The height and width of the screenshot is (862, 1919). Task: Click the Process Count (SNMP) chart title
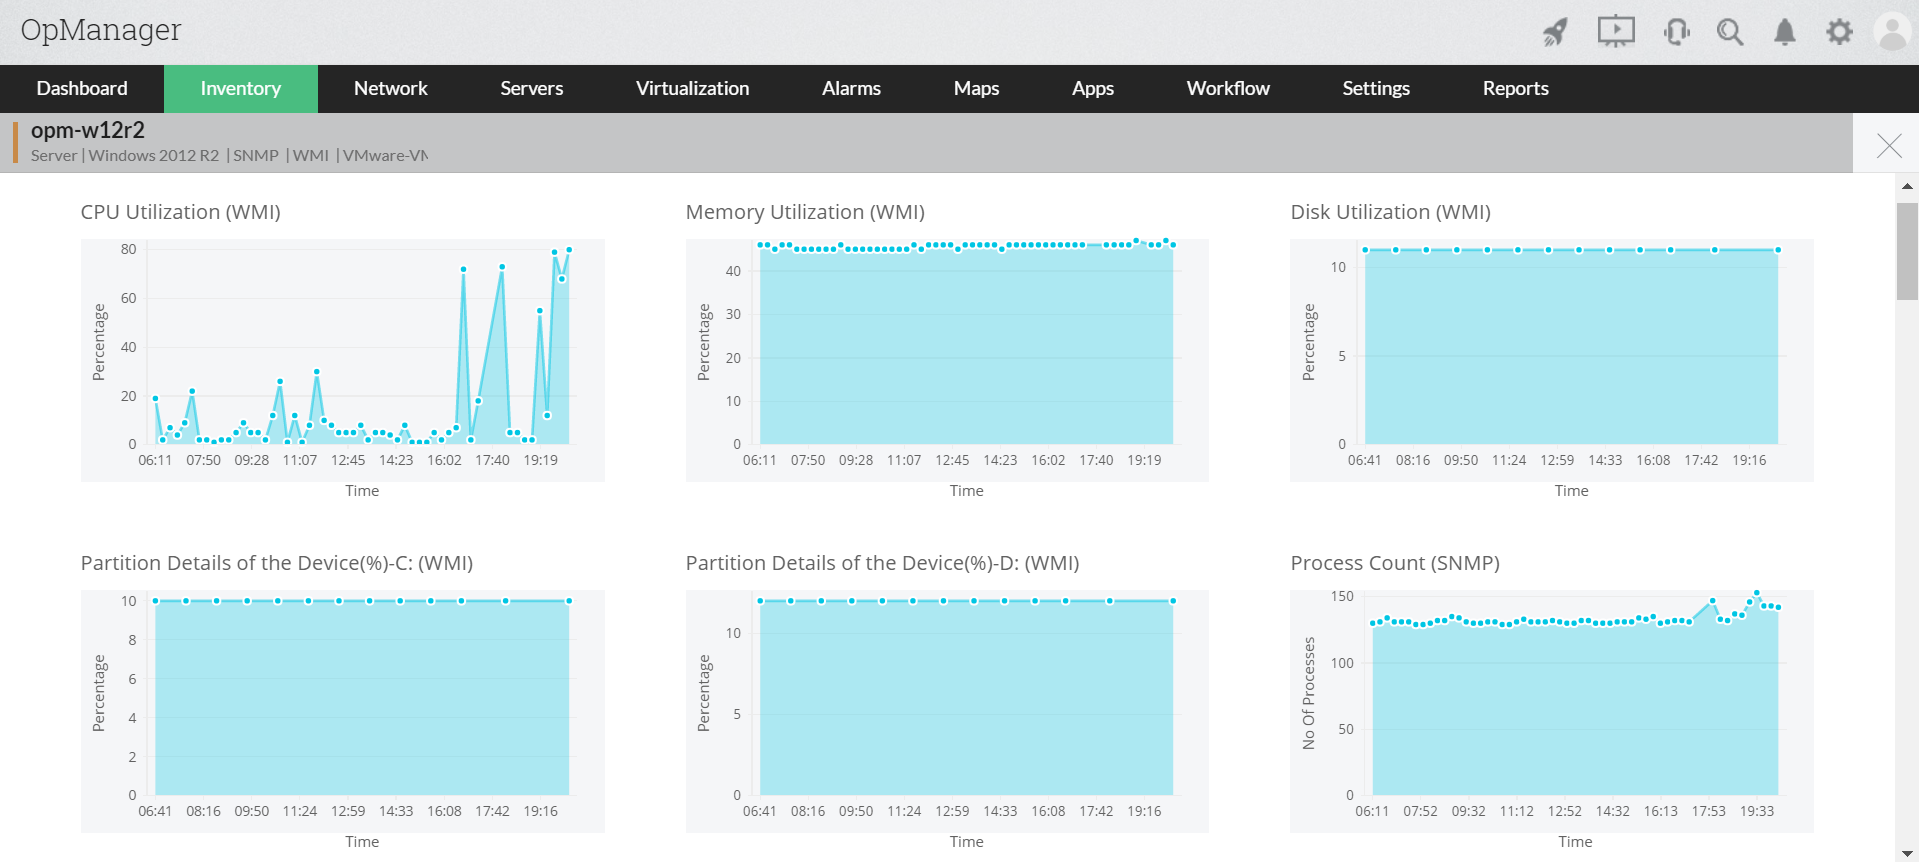pos(1395,563)
